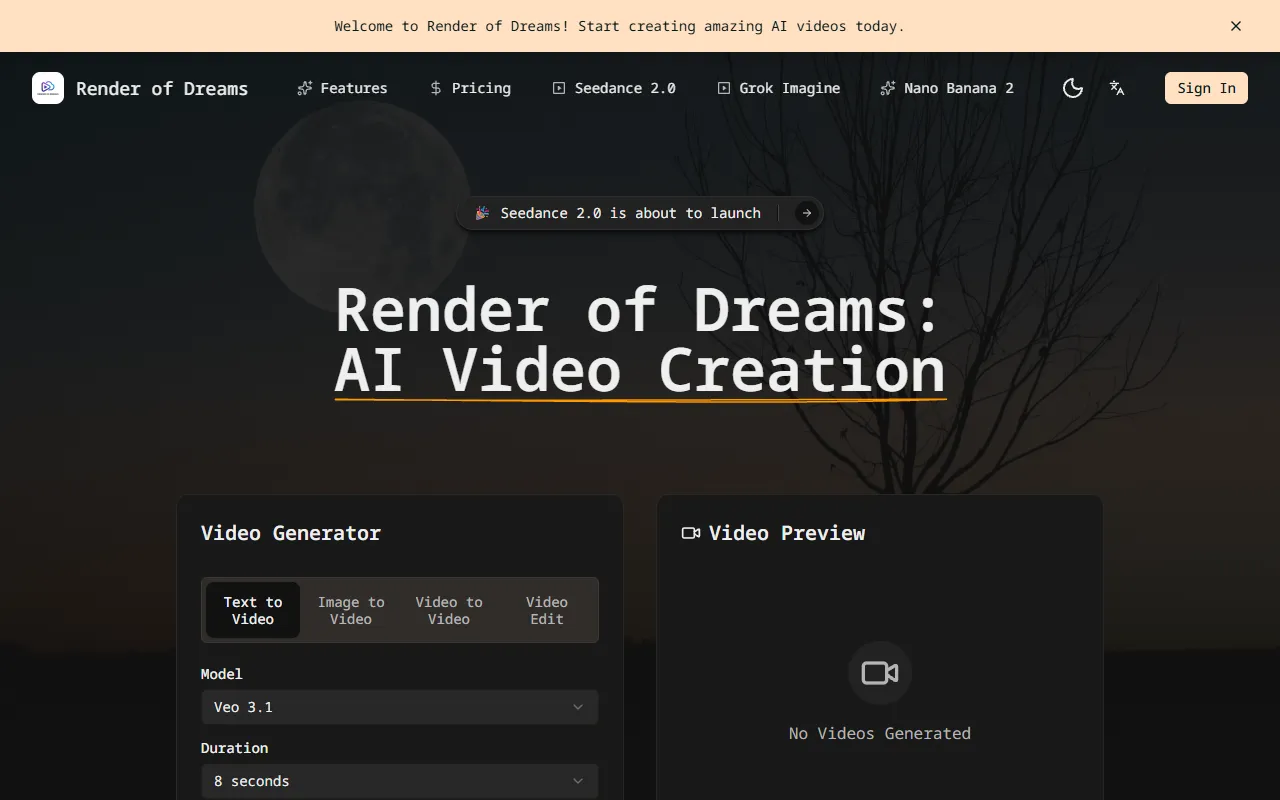This screenshot has width=1280, height=800.
Task: Open the language translation switcher
Action: click(1117, 88)
